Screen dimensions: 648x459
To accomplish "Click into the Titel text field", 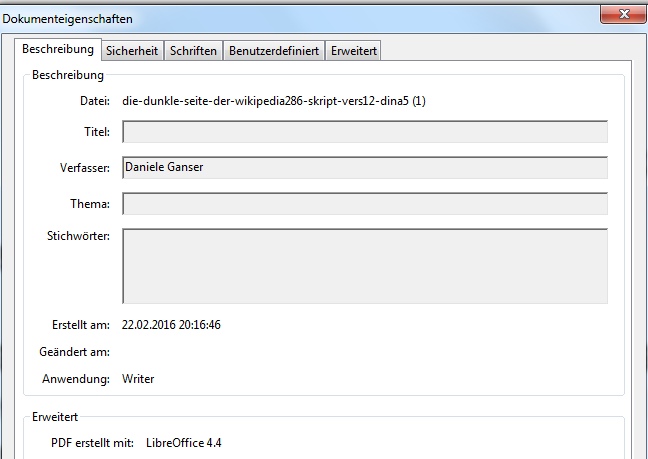I will (364, 132).
